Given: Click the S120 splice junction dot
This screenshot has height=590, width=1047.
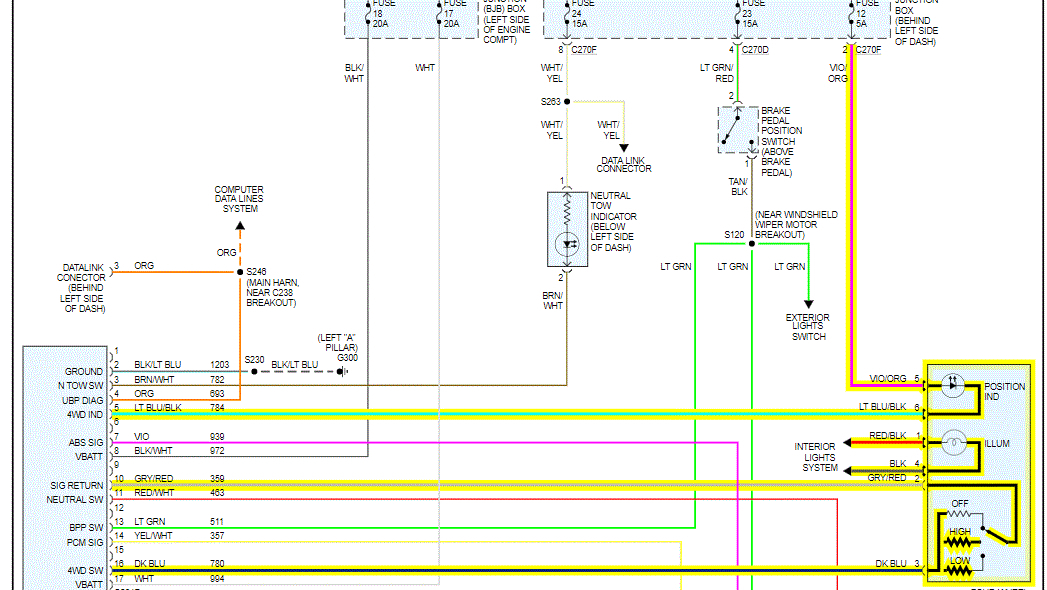Looking at the screenshot, I should pyautogui.click(x=751, y=241).
